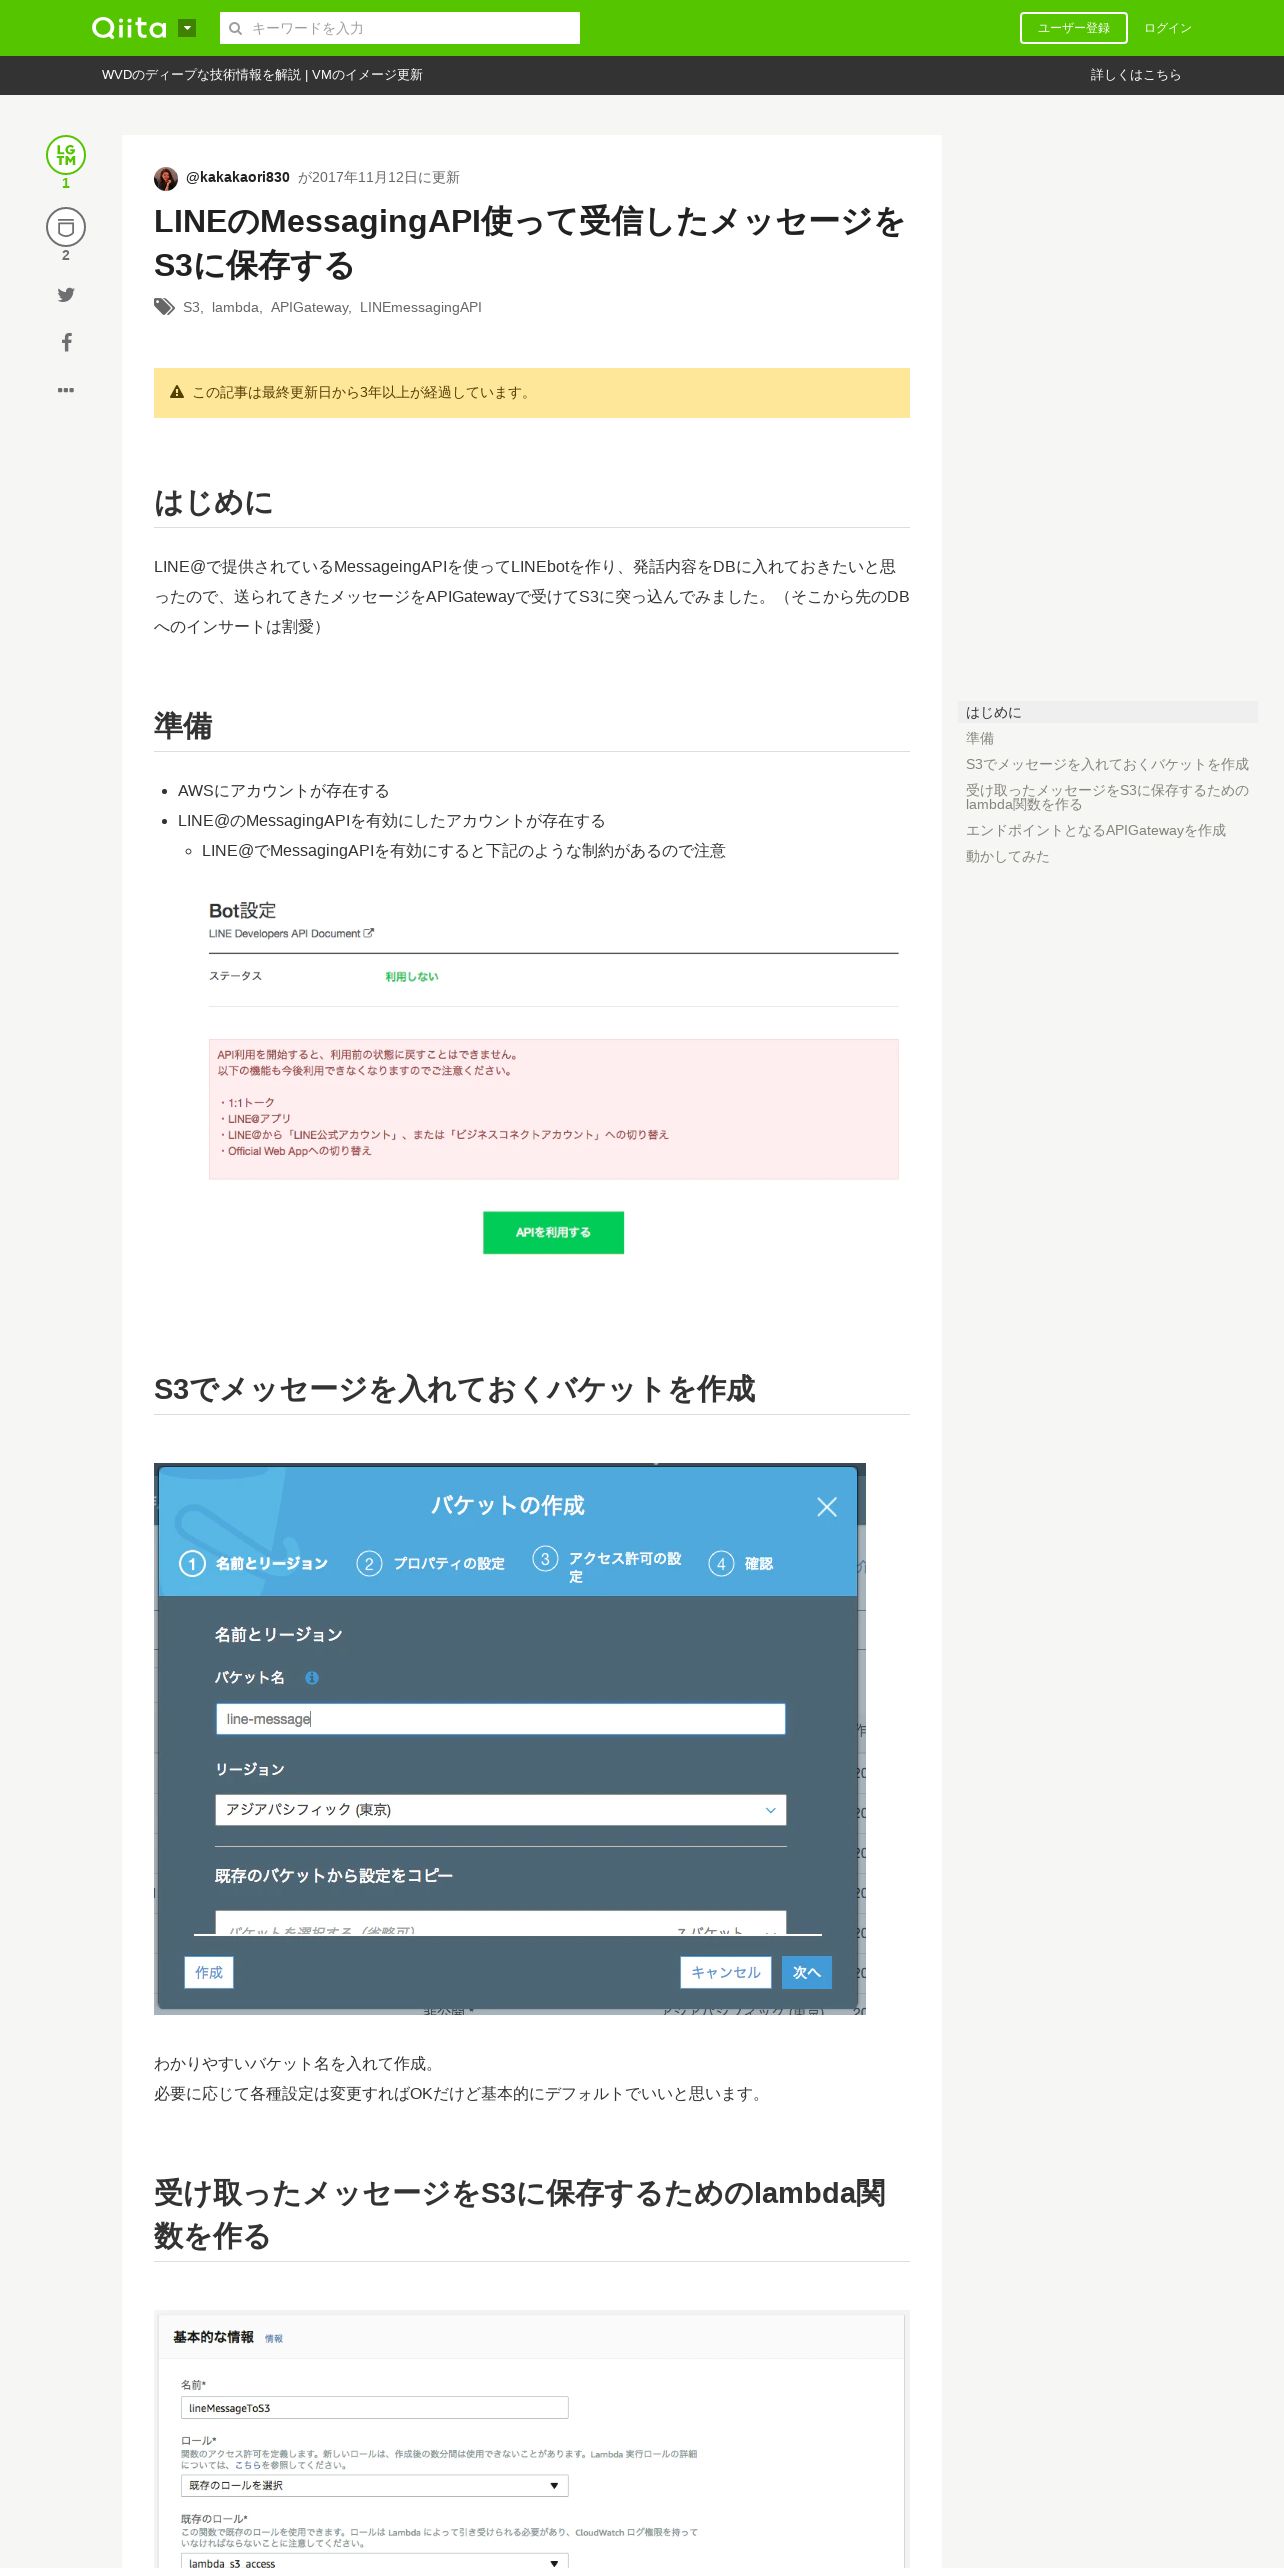Open the LINEmessagingAPI tag

coord(421,307)
